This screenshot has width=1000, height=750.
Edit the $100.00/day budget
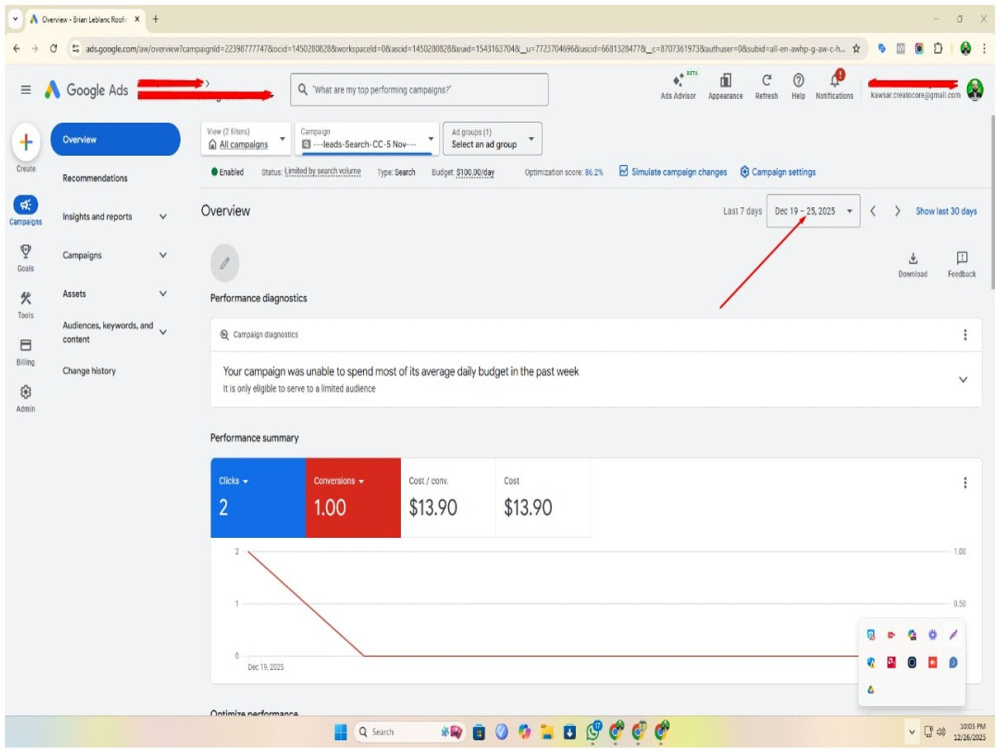[x=475, y=172]
